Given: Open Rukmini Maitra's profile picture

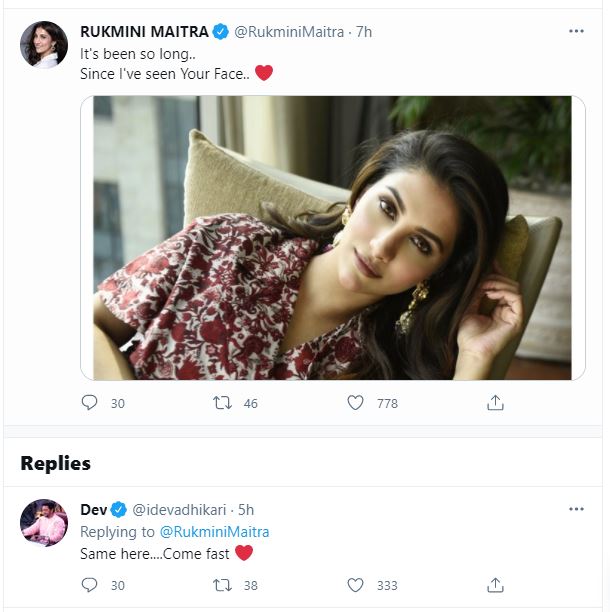Looking at the screenshot, I should 43,44.
